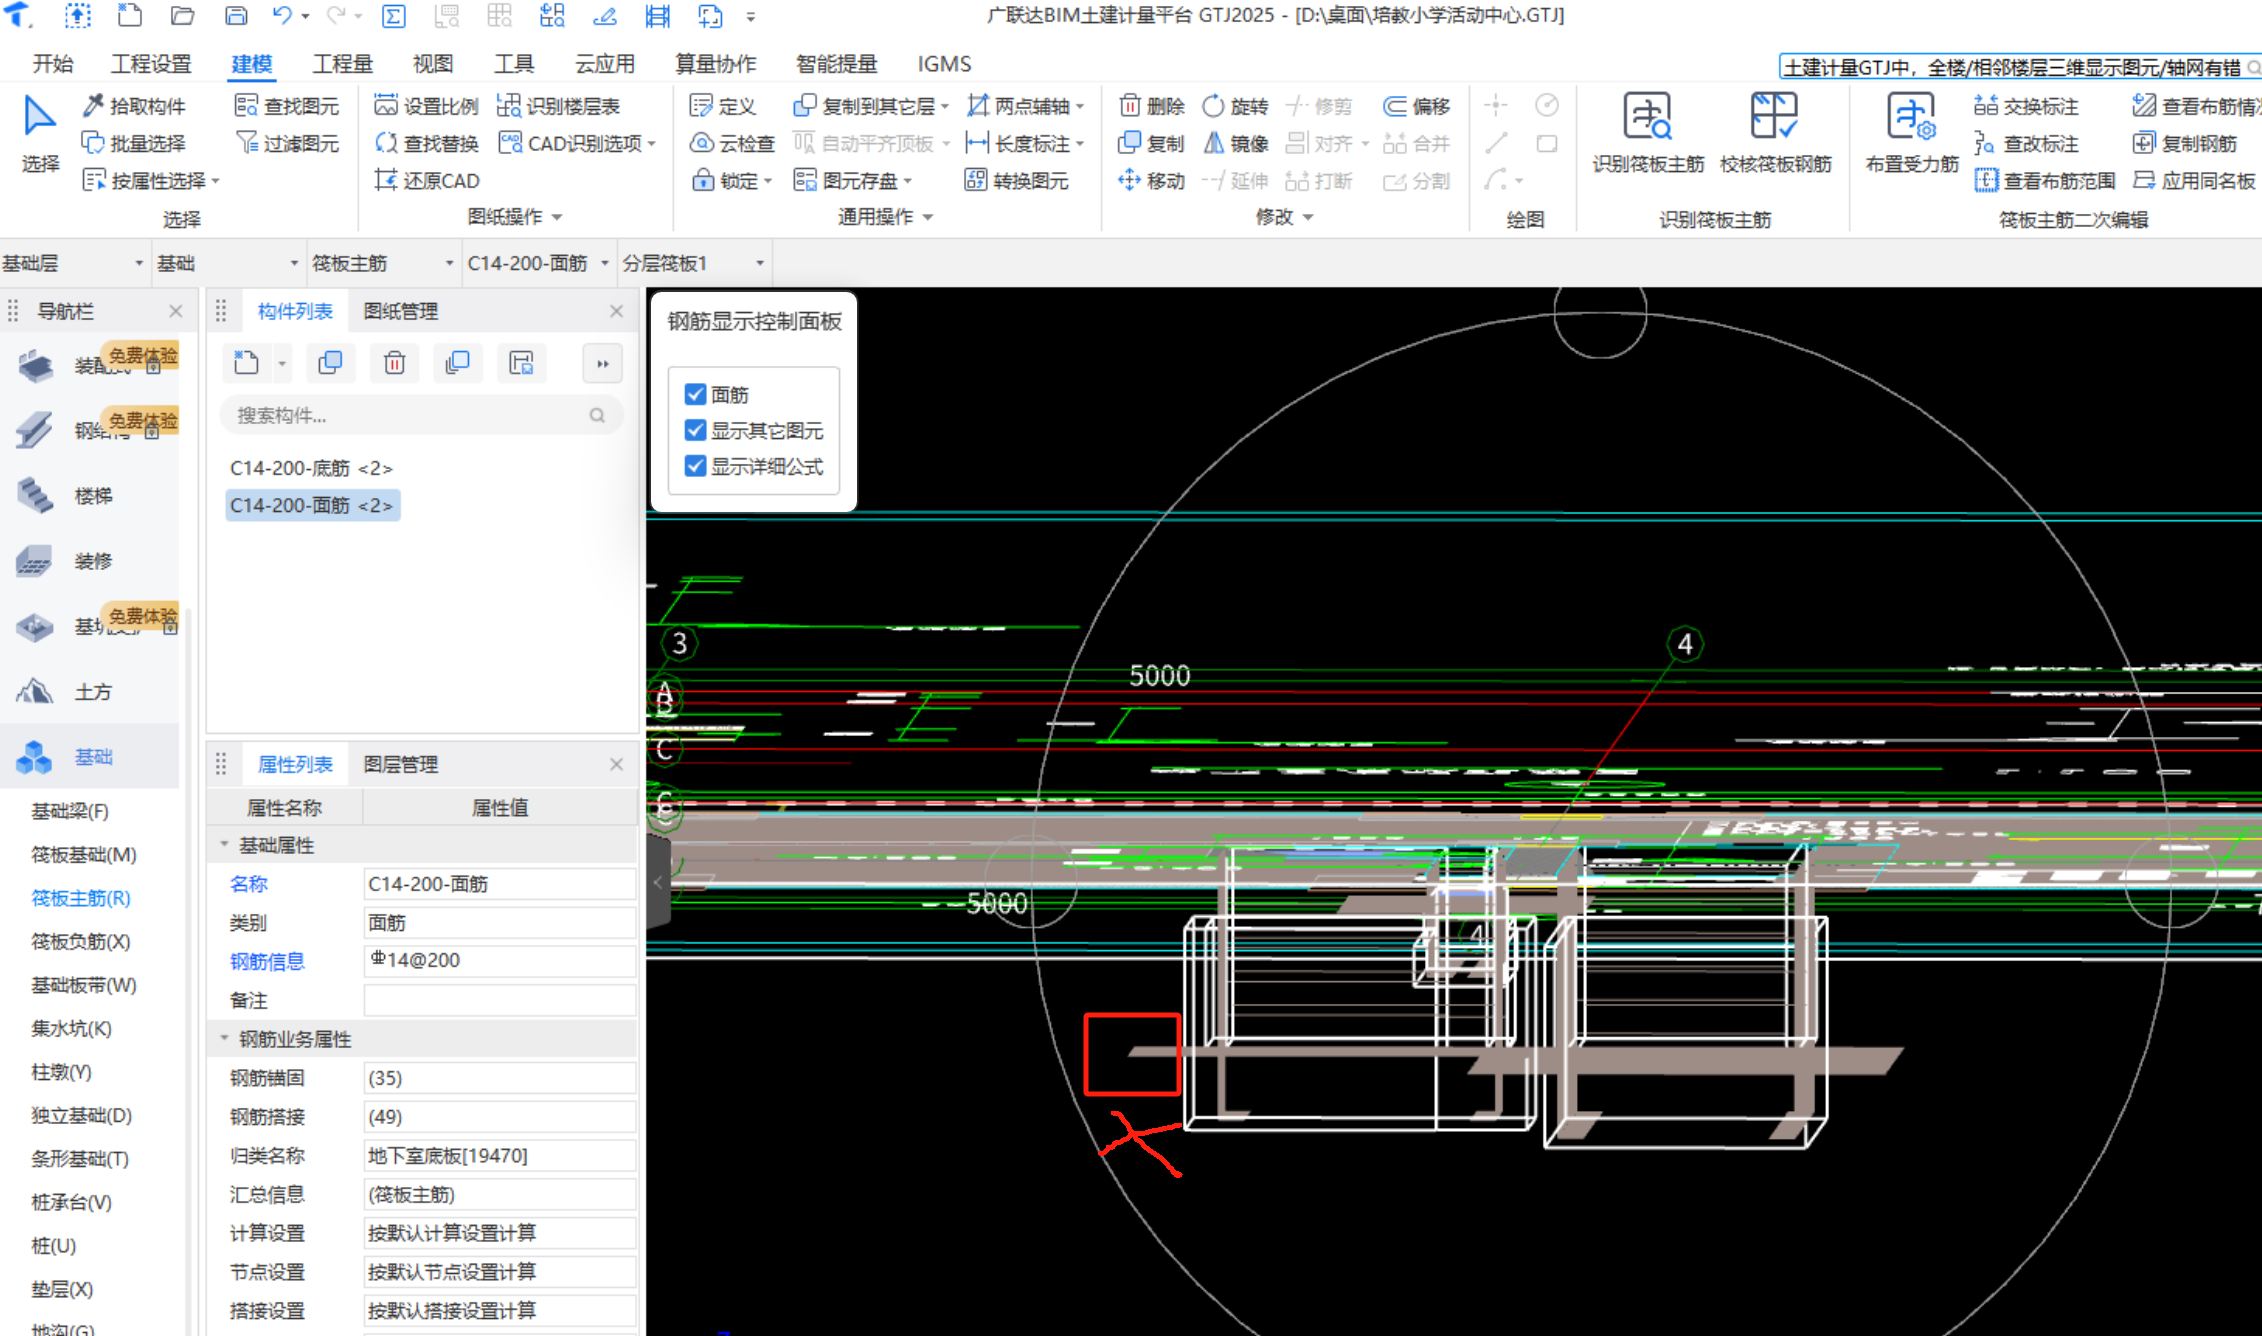This screenshot has height=1336, width=2262.
Task: Click 云检查 tool
Action: pyautogui.click(x=733, y=143)
